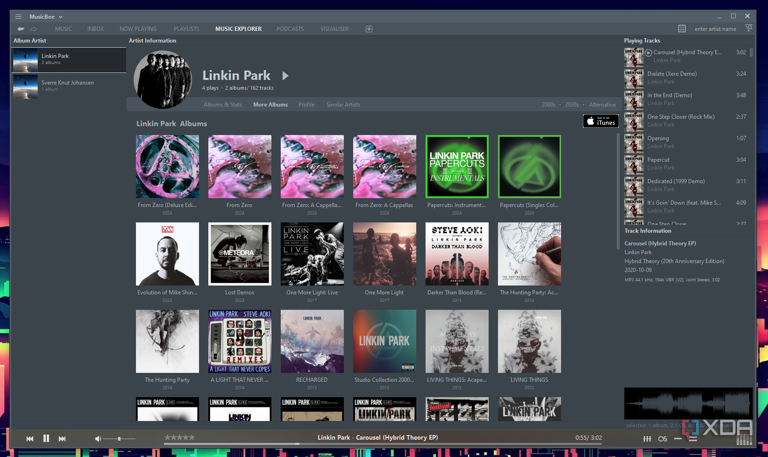Select Sverre Knut Johansen artist
This screenshot has height=457, width=768.
pyautogui.click(x=69, y=86)
